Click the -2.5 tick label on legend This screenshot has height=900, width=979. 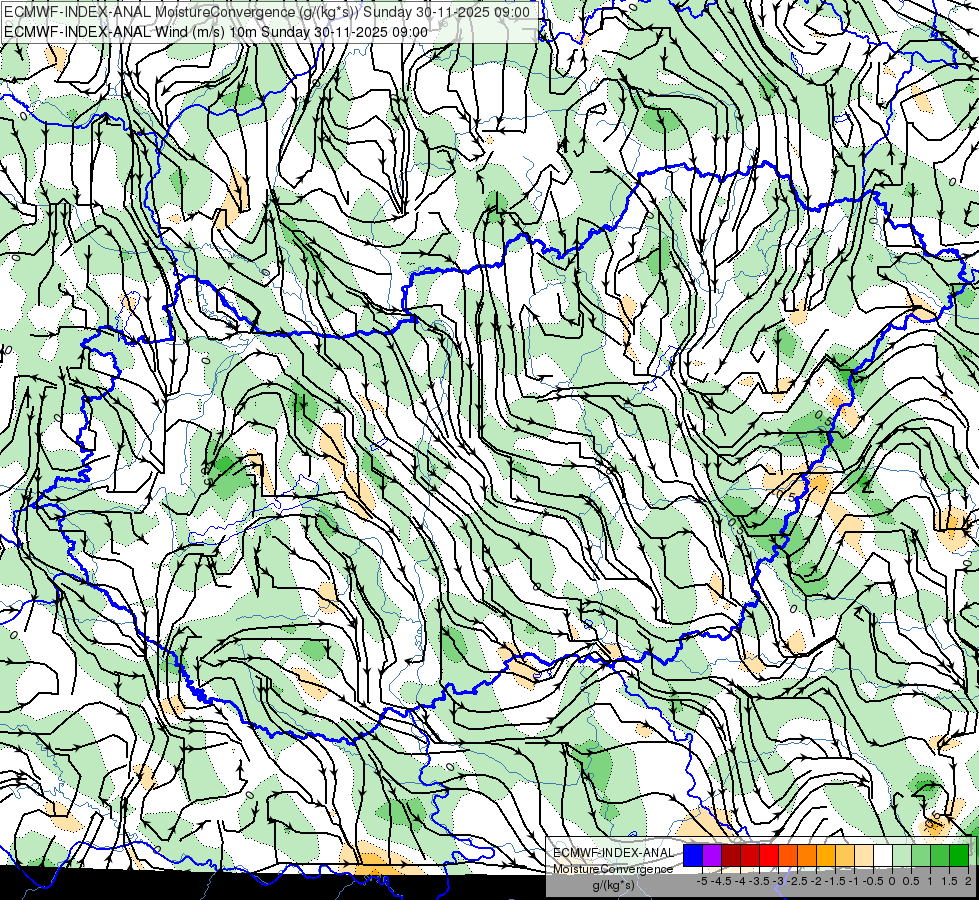click(797, 881)
